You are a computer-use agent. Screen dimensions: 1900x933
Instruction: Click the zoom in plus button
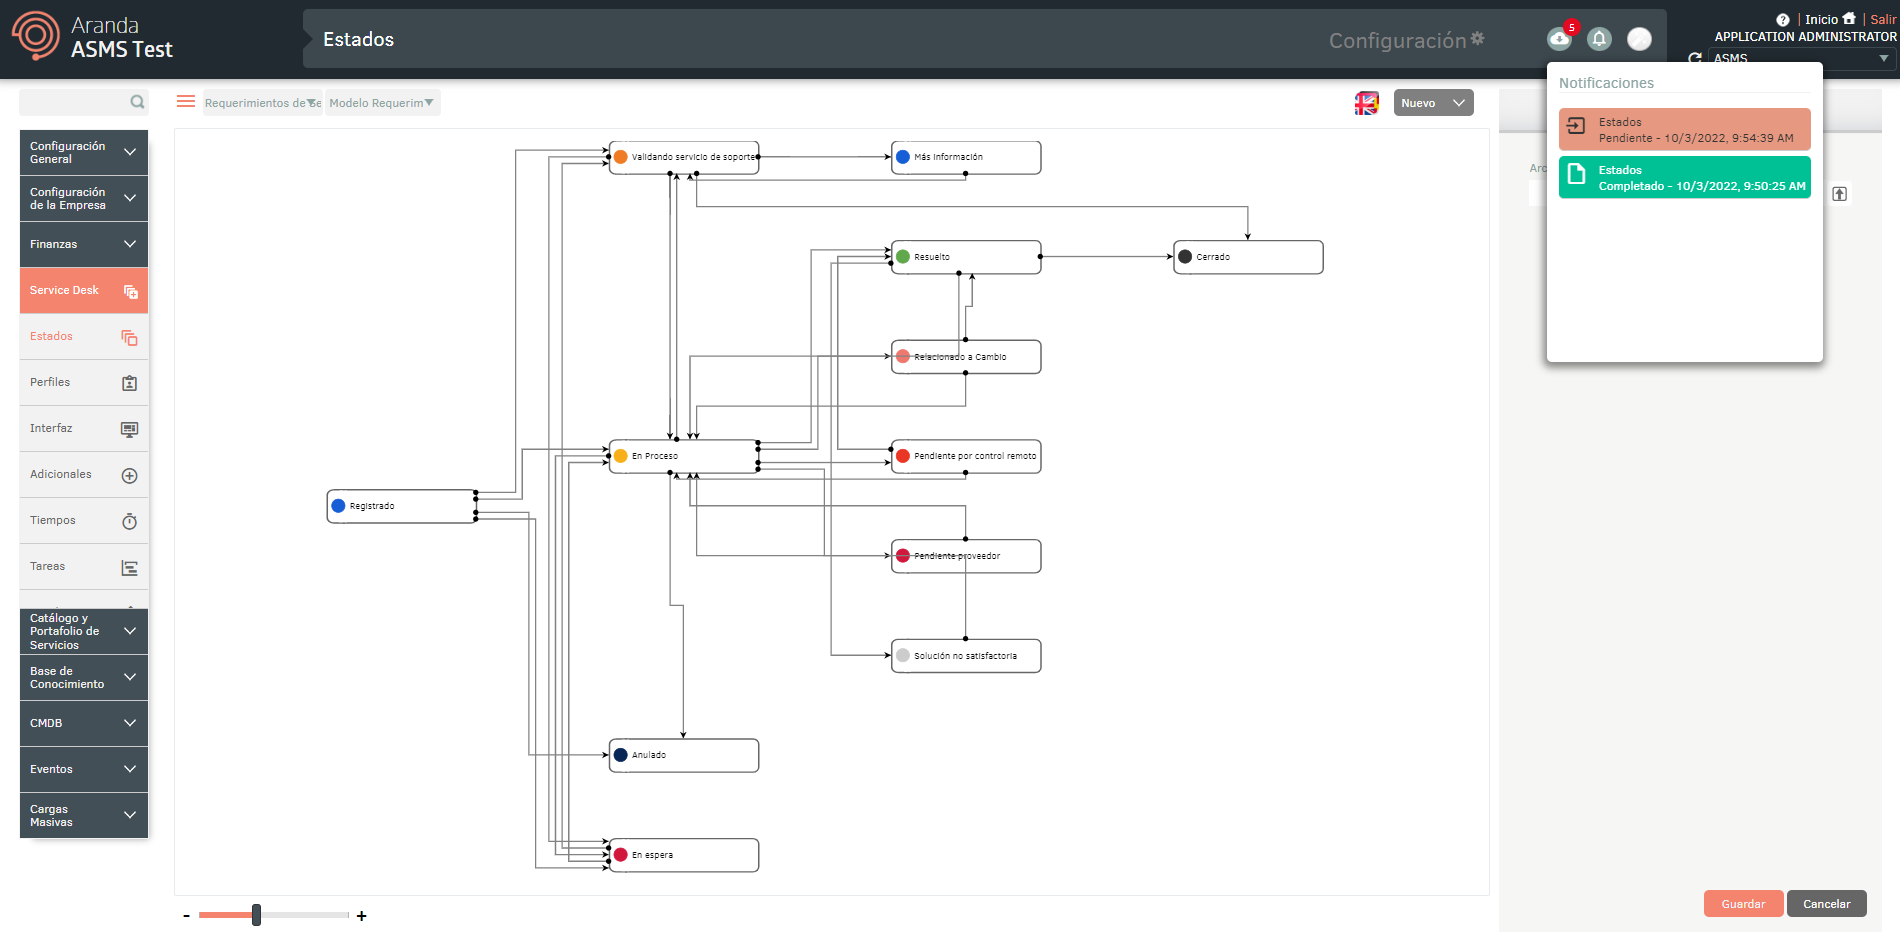(361, 916)
